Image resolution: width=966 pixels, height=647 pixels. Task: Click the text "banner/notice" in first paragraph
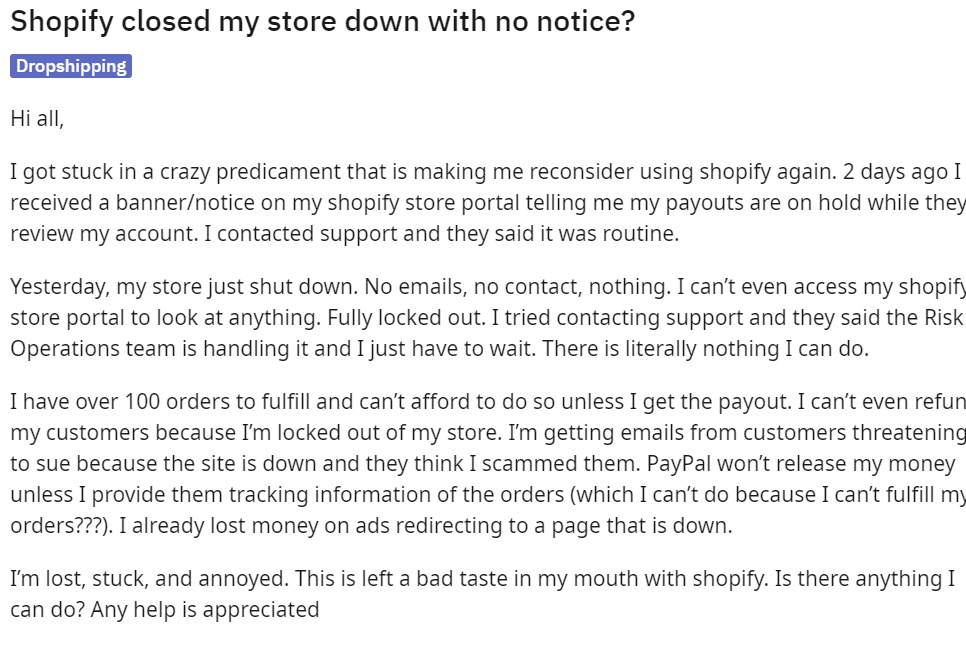coord(164,202)
